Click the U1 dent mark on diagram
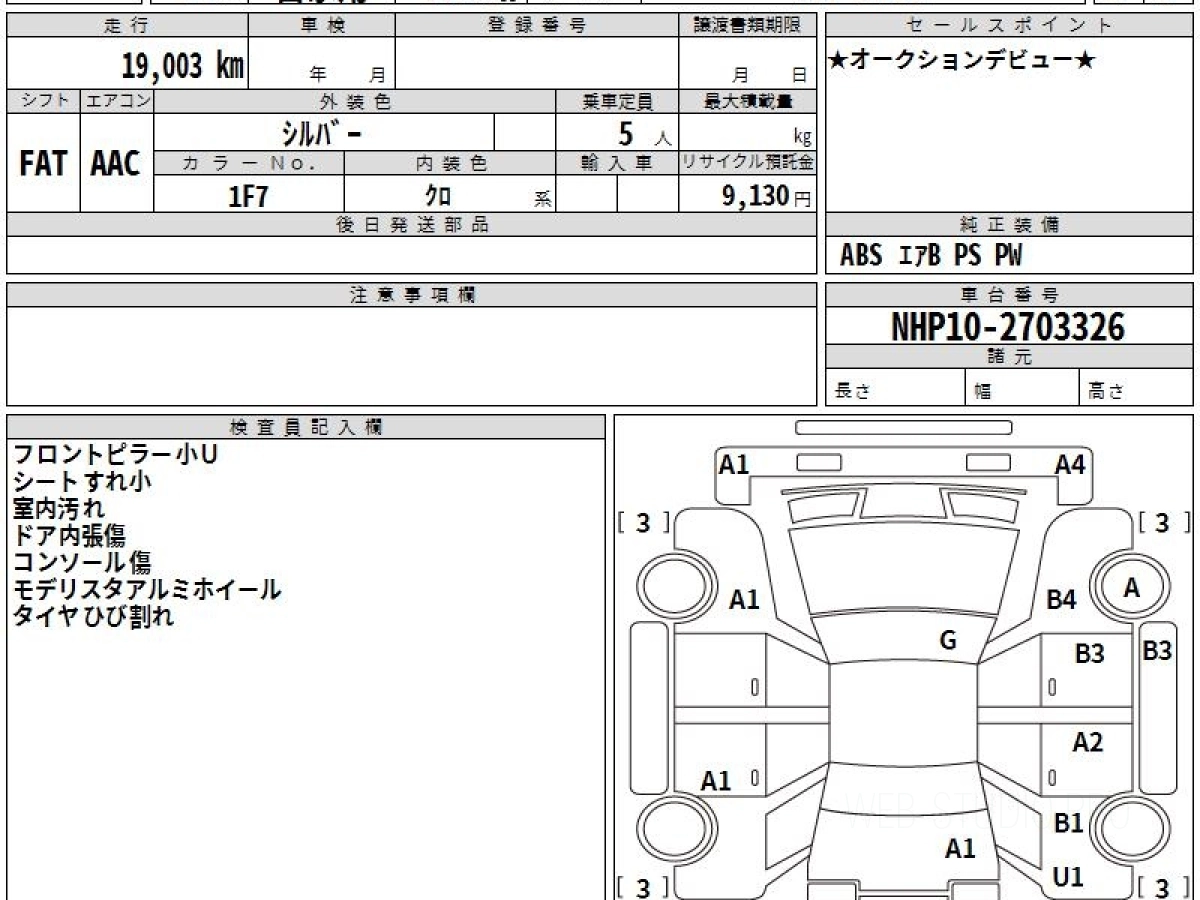 coord(1068,877)
